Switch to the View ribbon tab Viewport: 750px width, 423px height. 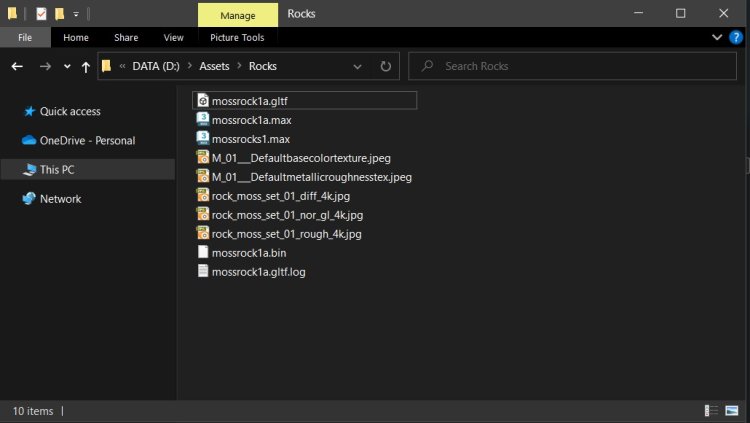tap(173, 37)
